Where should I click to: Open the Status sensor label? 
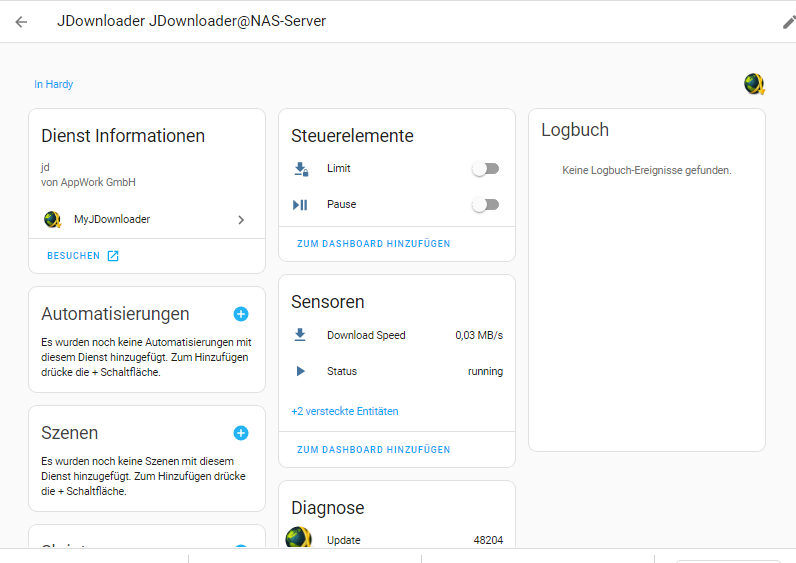342,371
